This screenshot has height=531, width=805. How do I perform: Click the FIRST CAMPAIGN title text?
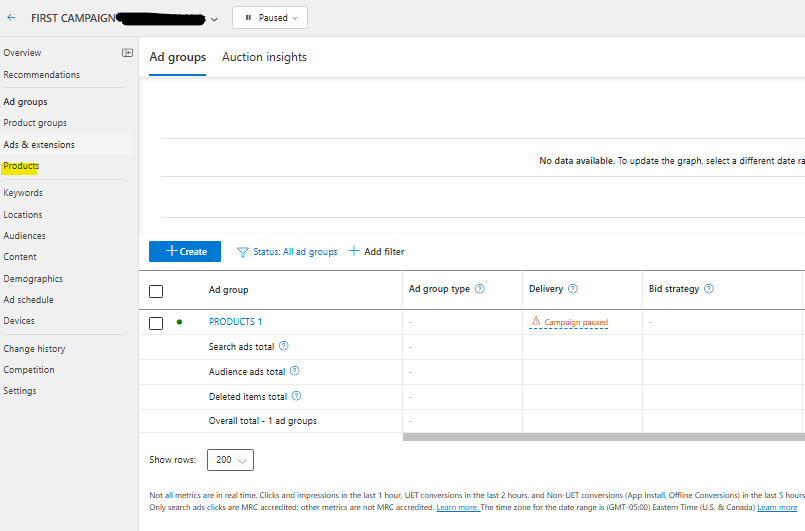pyautogui.click(x=73, y=18)
